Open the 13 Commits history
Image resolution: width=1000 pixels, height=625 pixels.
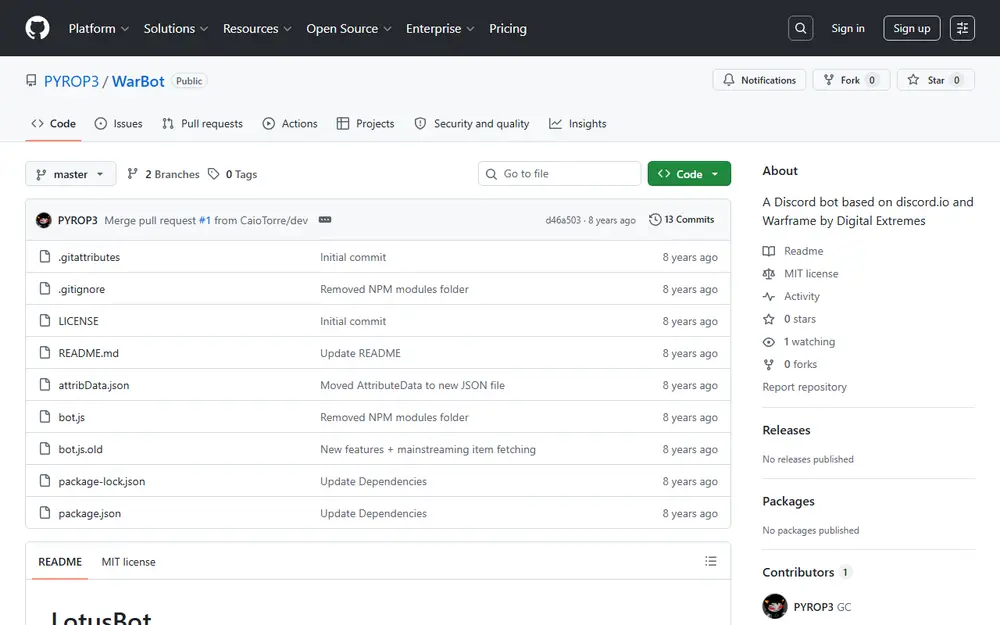682,219
